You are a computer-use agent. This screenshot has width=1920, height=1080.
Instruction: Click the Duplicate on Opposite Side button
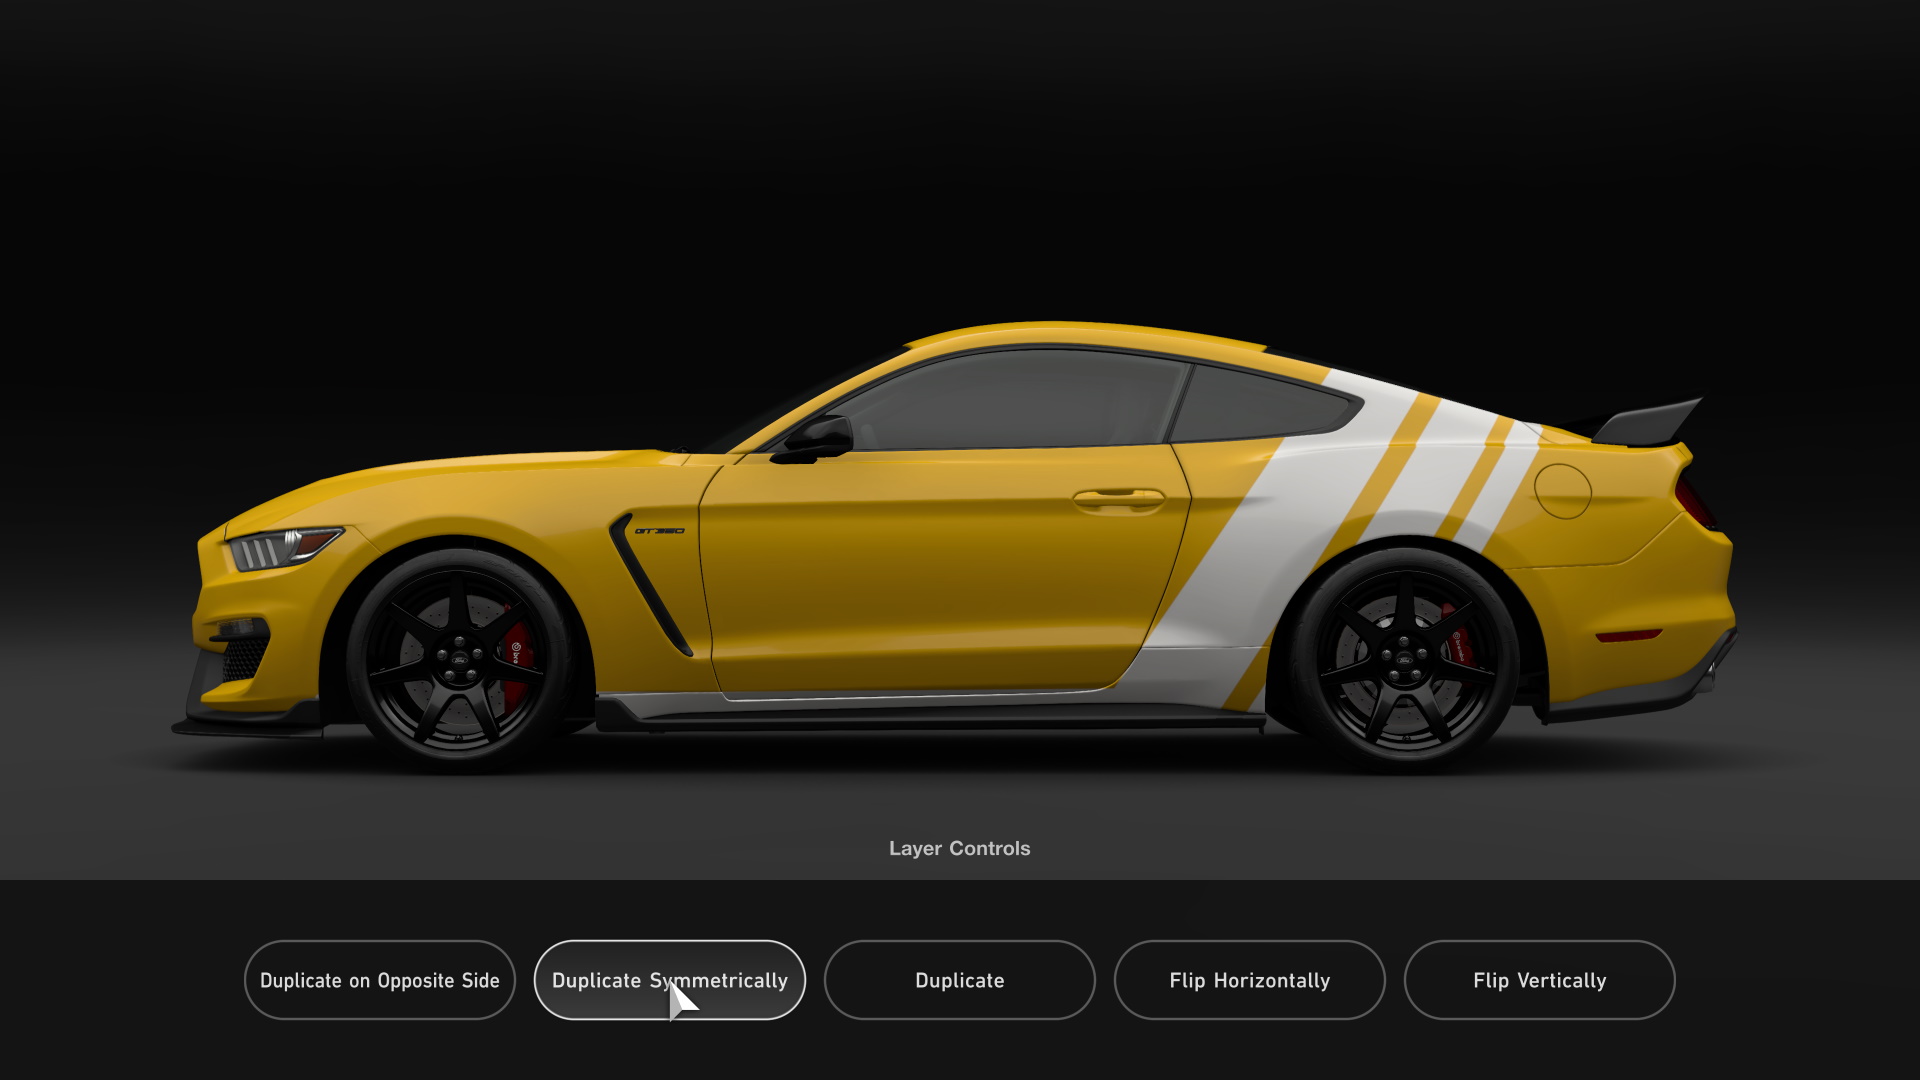(380, 980)
